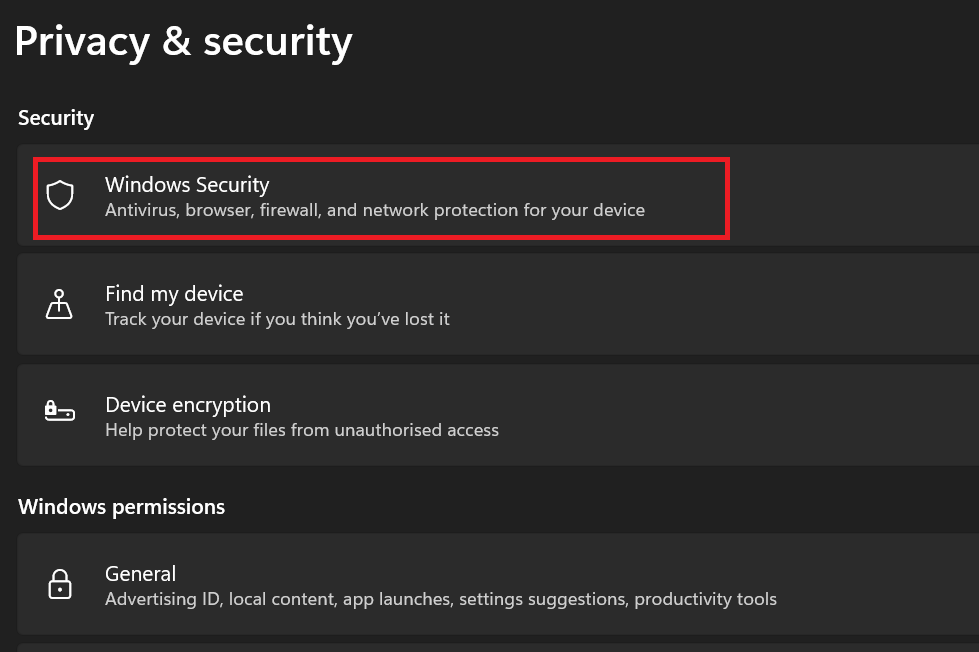
Task: Click the "General" title text
Action: click(140, 573)
